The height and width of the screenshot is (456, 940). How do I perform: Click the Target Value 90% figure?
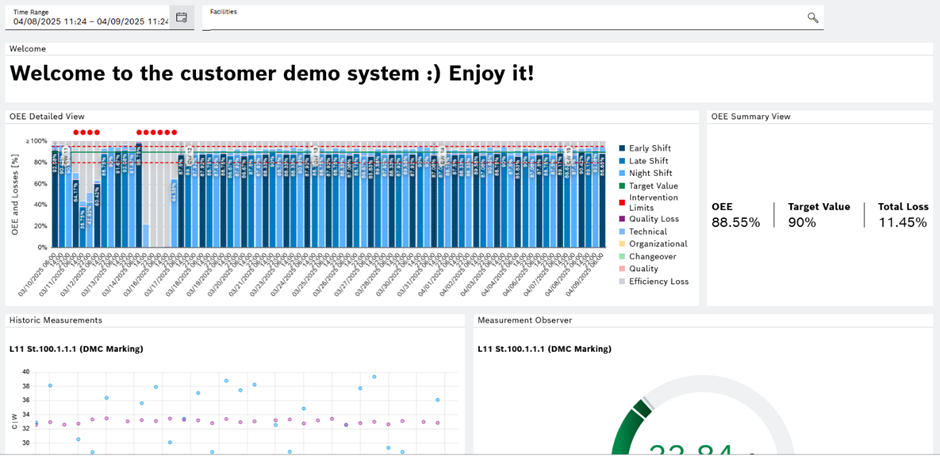[x=802, y=222]
